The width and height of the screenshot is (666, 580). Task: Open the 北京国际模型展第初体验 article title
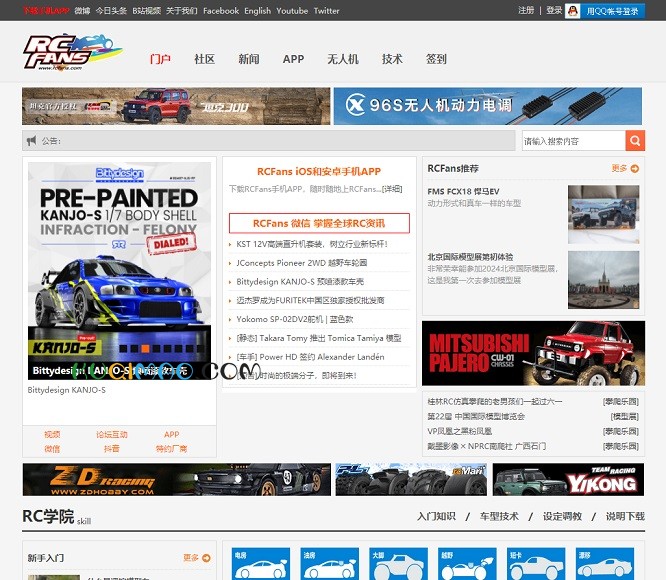coord(470,257)
